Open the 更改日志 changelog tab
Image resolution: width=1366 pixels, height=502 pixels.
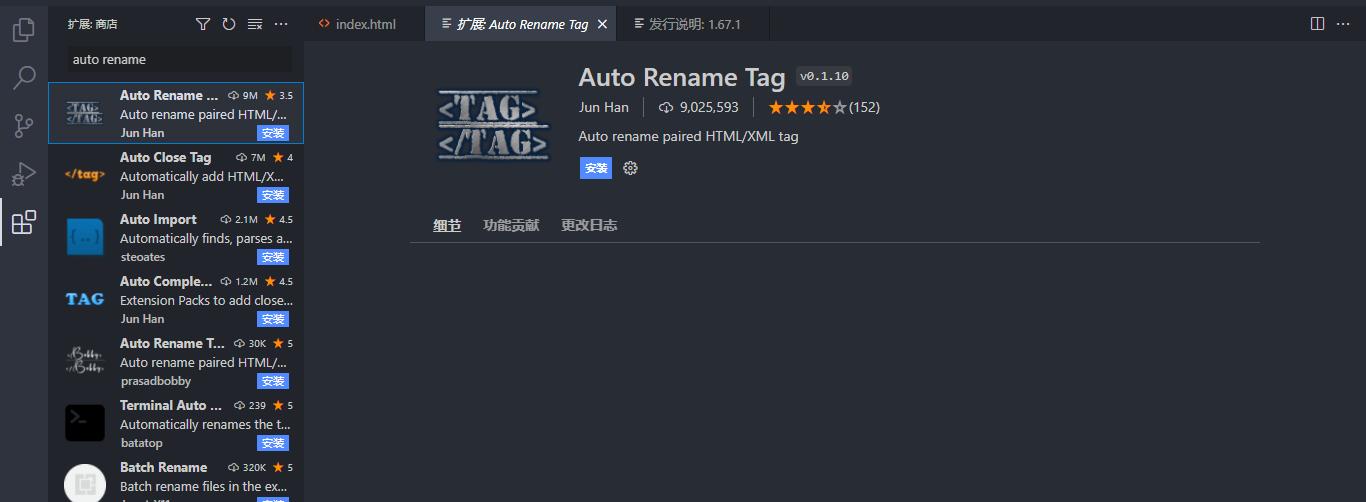pos(589,225)
